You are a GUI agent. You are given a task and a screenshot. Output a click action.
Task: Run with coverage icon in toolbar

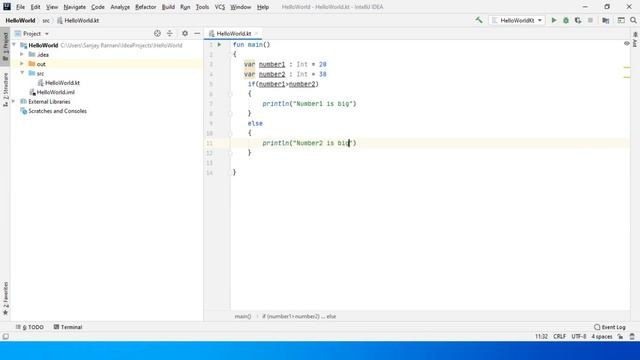pyautogui.click(x=578, y=20)
